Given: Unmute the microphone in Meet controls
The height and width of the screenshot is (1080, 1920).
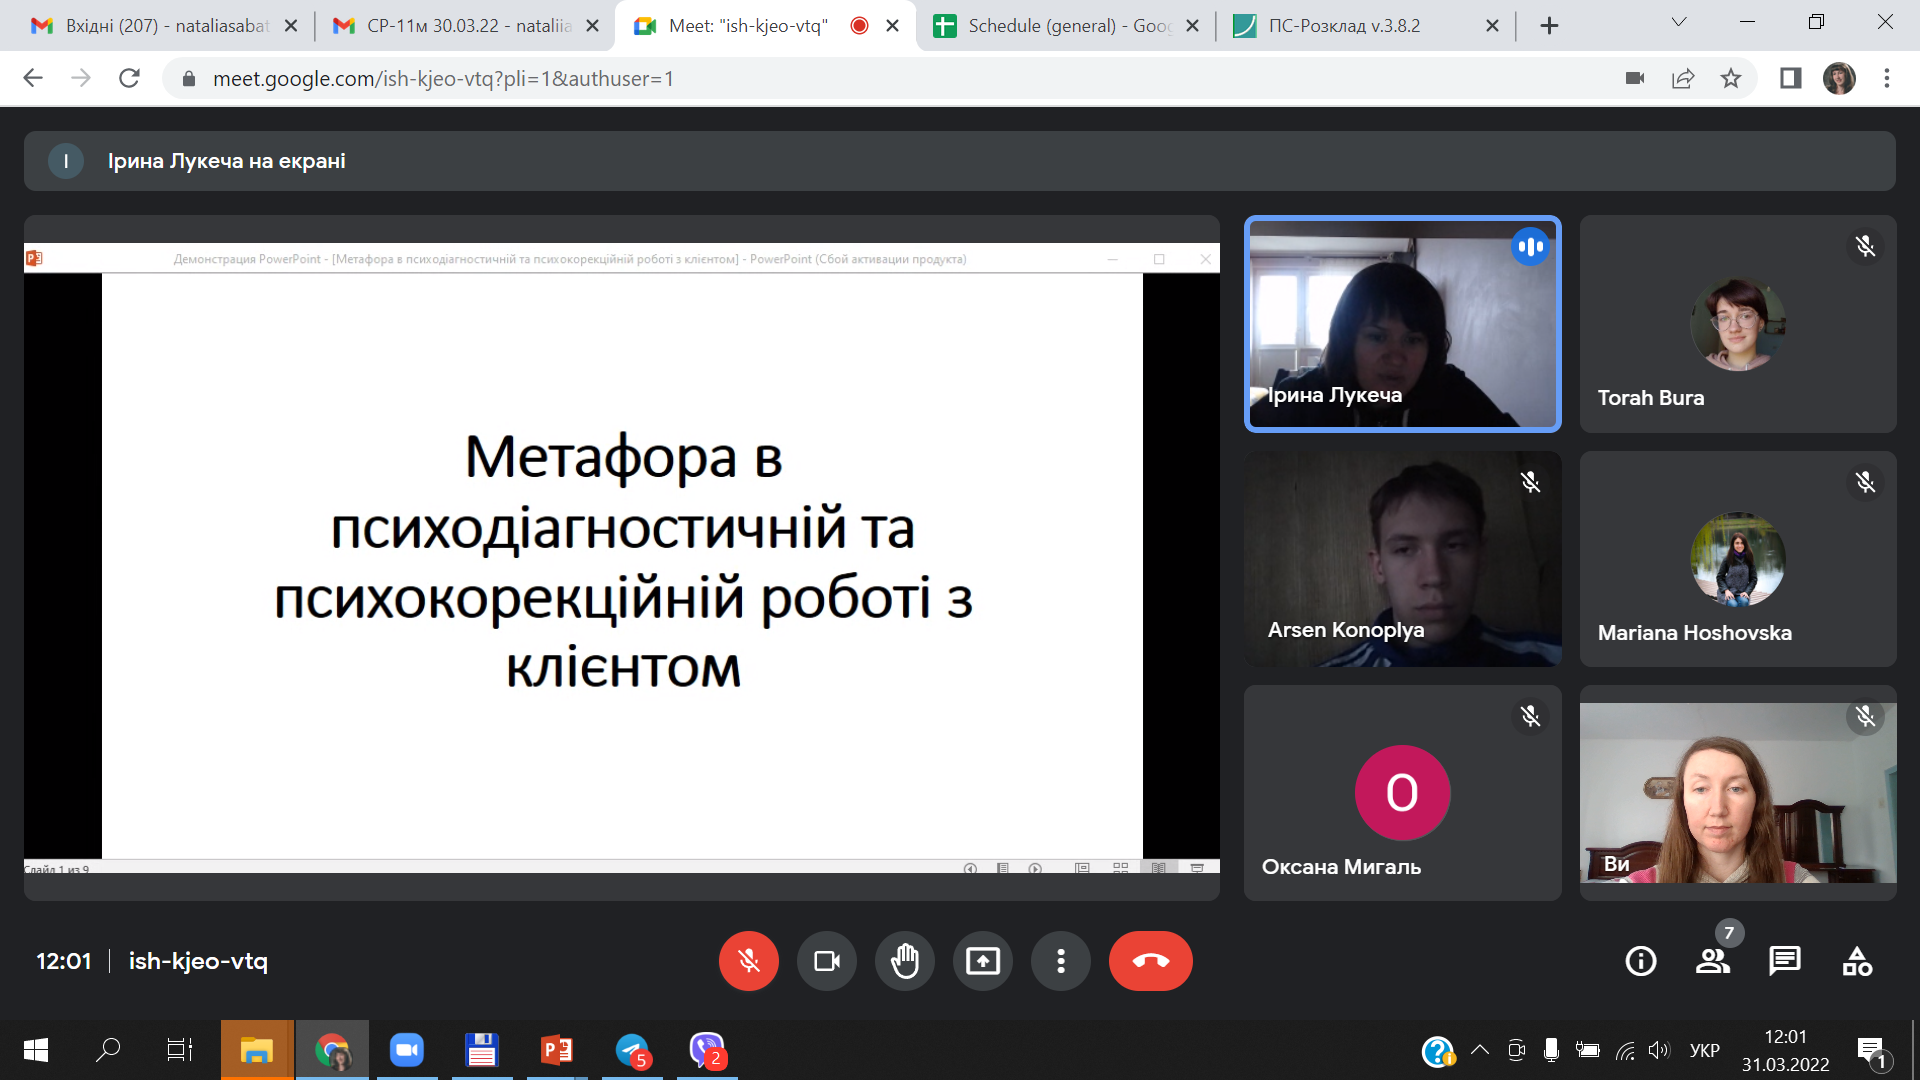Looking at the screenshot, I should 748,961.
